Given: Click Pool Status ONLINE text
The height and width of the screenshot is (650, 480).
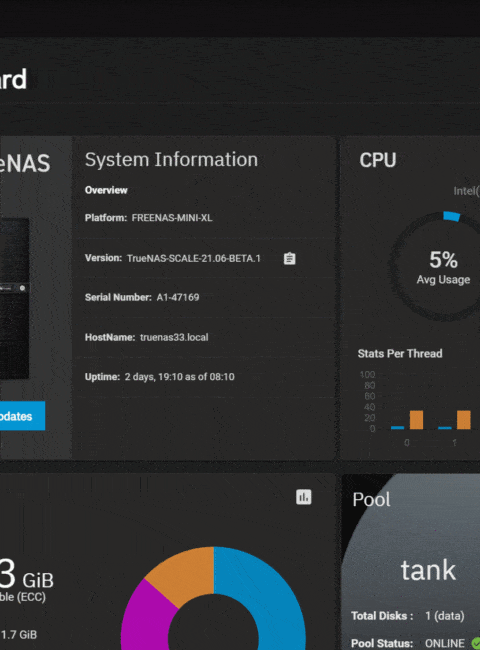Looking at the screenshot, I should coord(444,643).
